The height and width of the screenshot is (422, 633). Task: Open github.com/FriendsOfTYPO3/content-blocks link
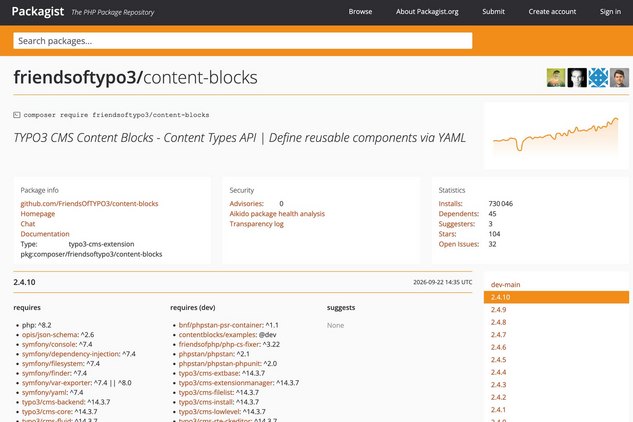(x=89, y=204)
